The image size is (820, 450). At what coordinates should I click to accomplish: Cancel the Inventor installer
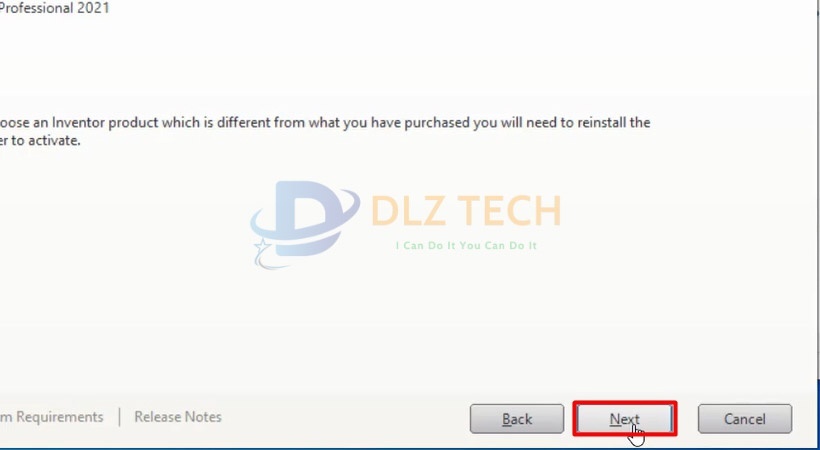[x=745, y=419]
